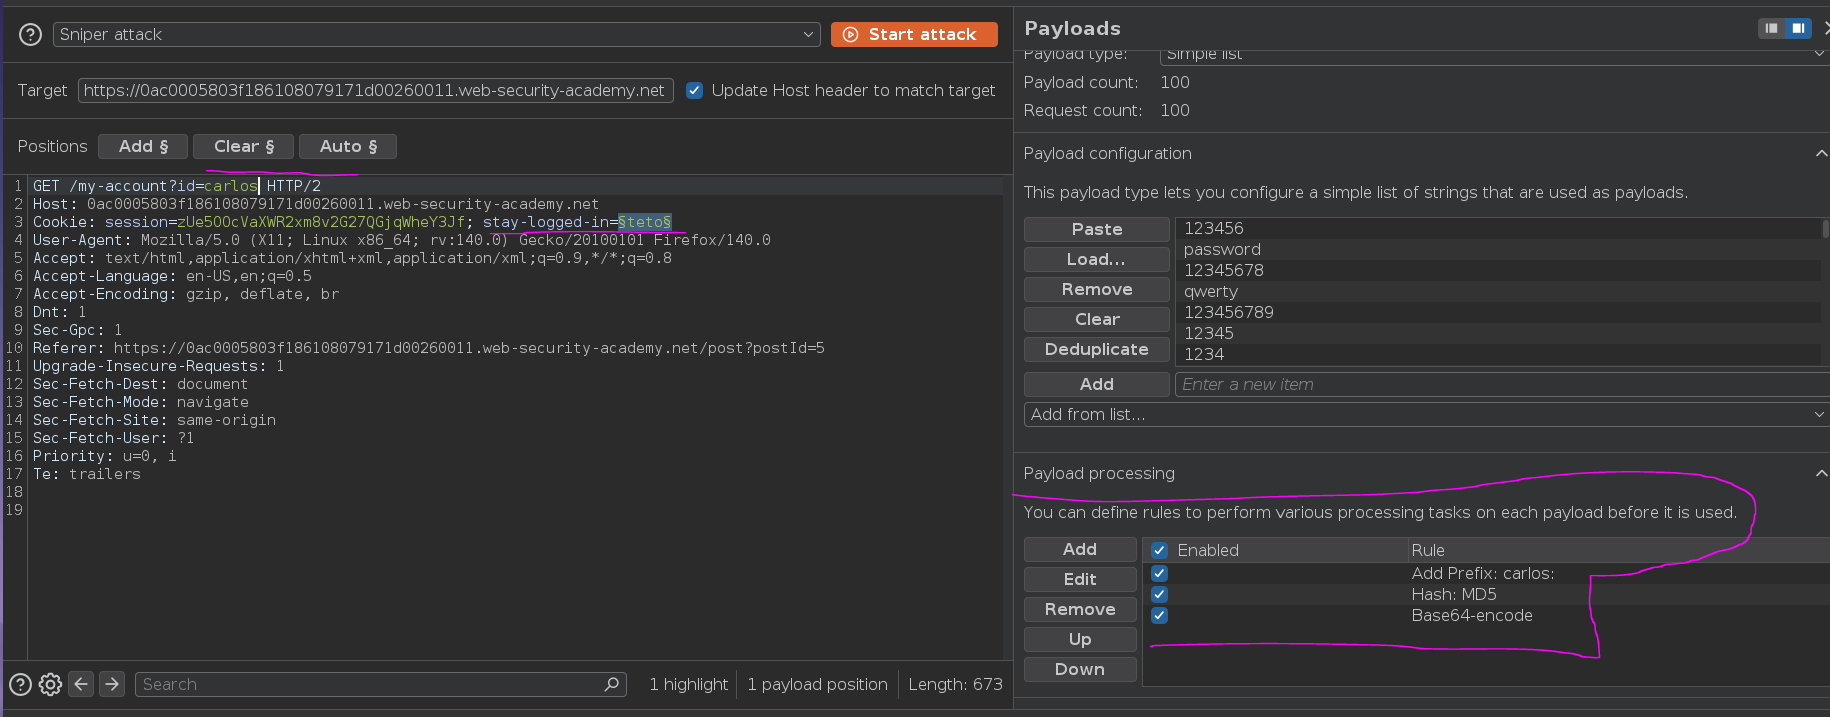Click the Deduplicate button
1830x717 pixels.
pos(1097,349)
